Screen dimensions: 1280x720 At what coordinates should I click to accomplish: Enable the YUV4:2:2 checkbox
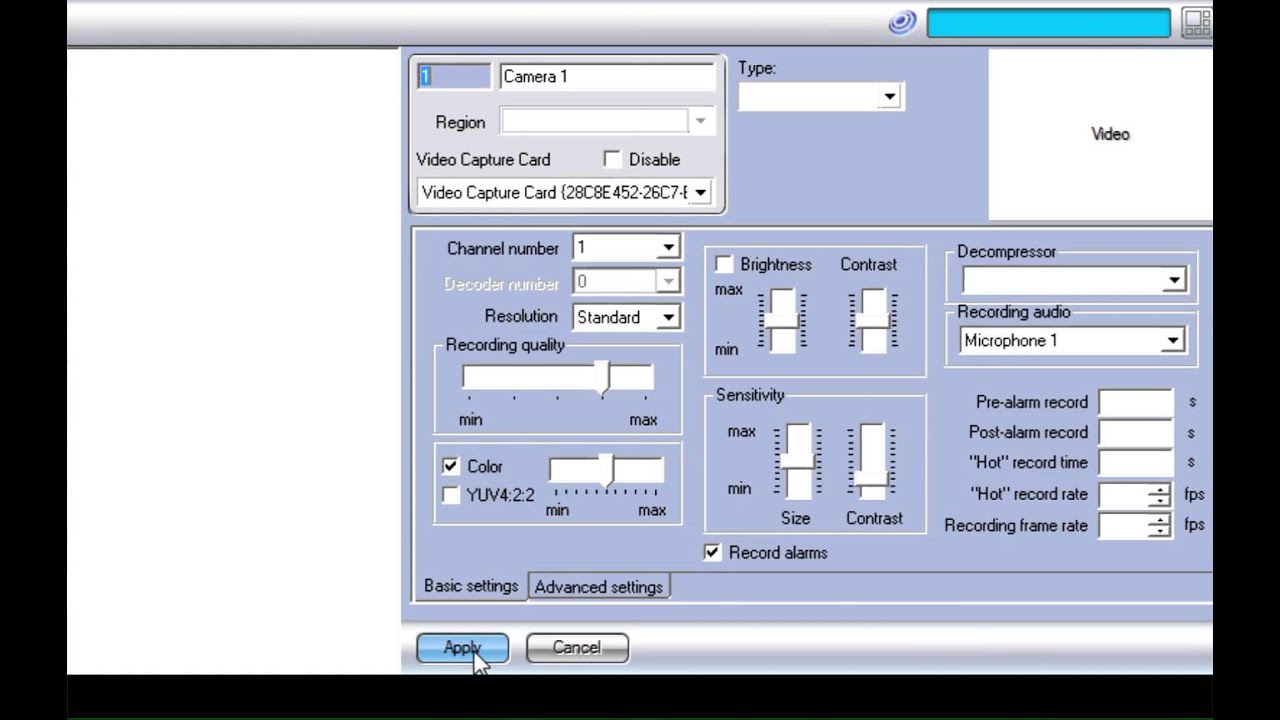point(450,495)
